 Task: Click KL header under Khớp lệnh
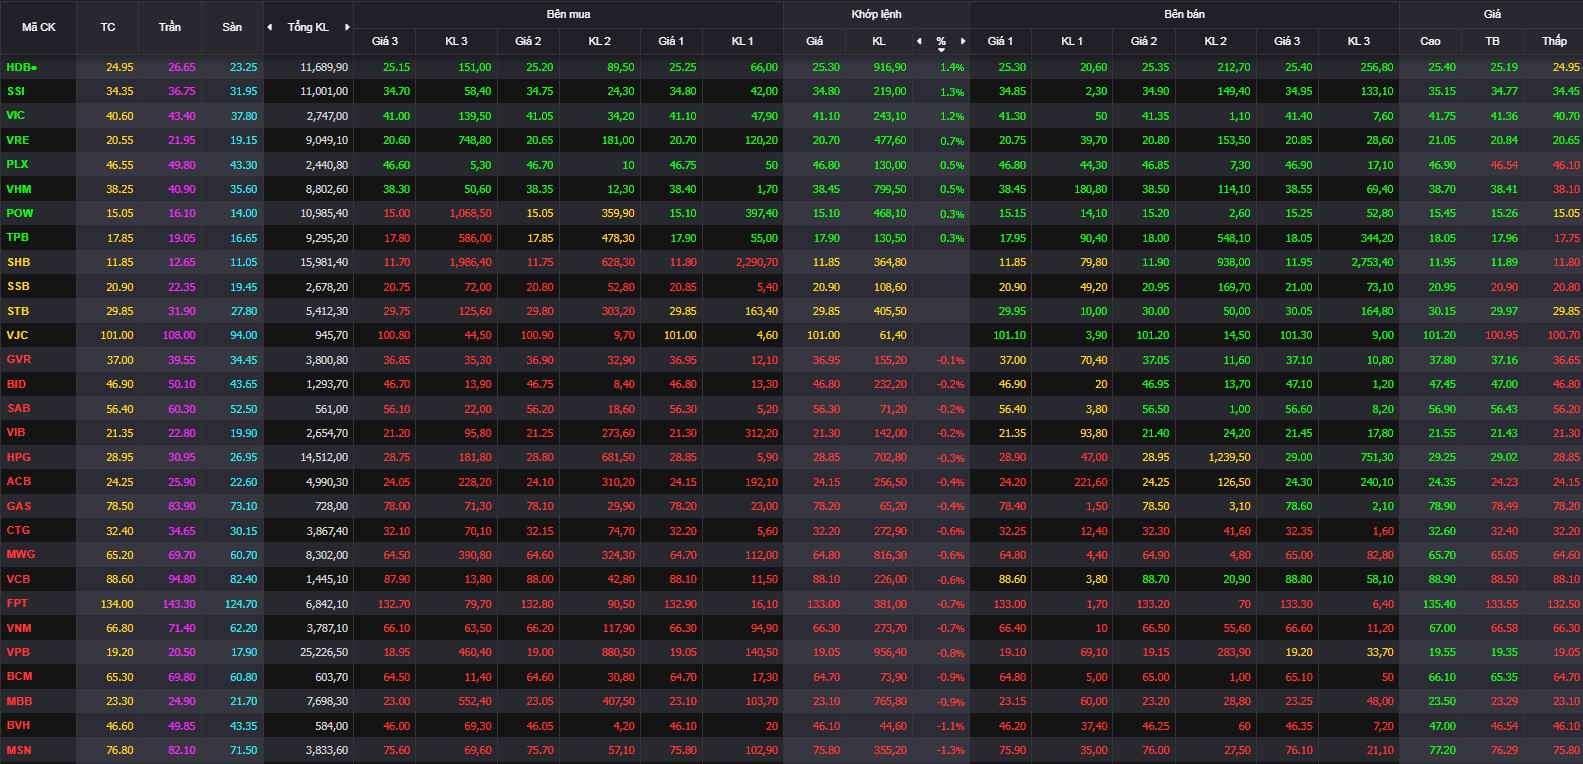pyautogui.click(x=879, y=41)
